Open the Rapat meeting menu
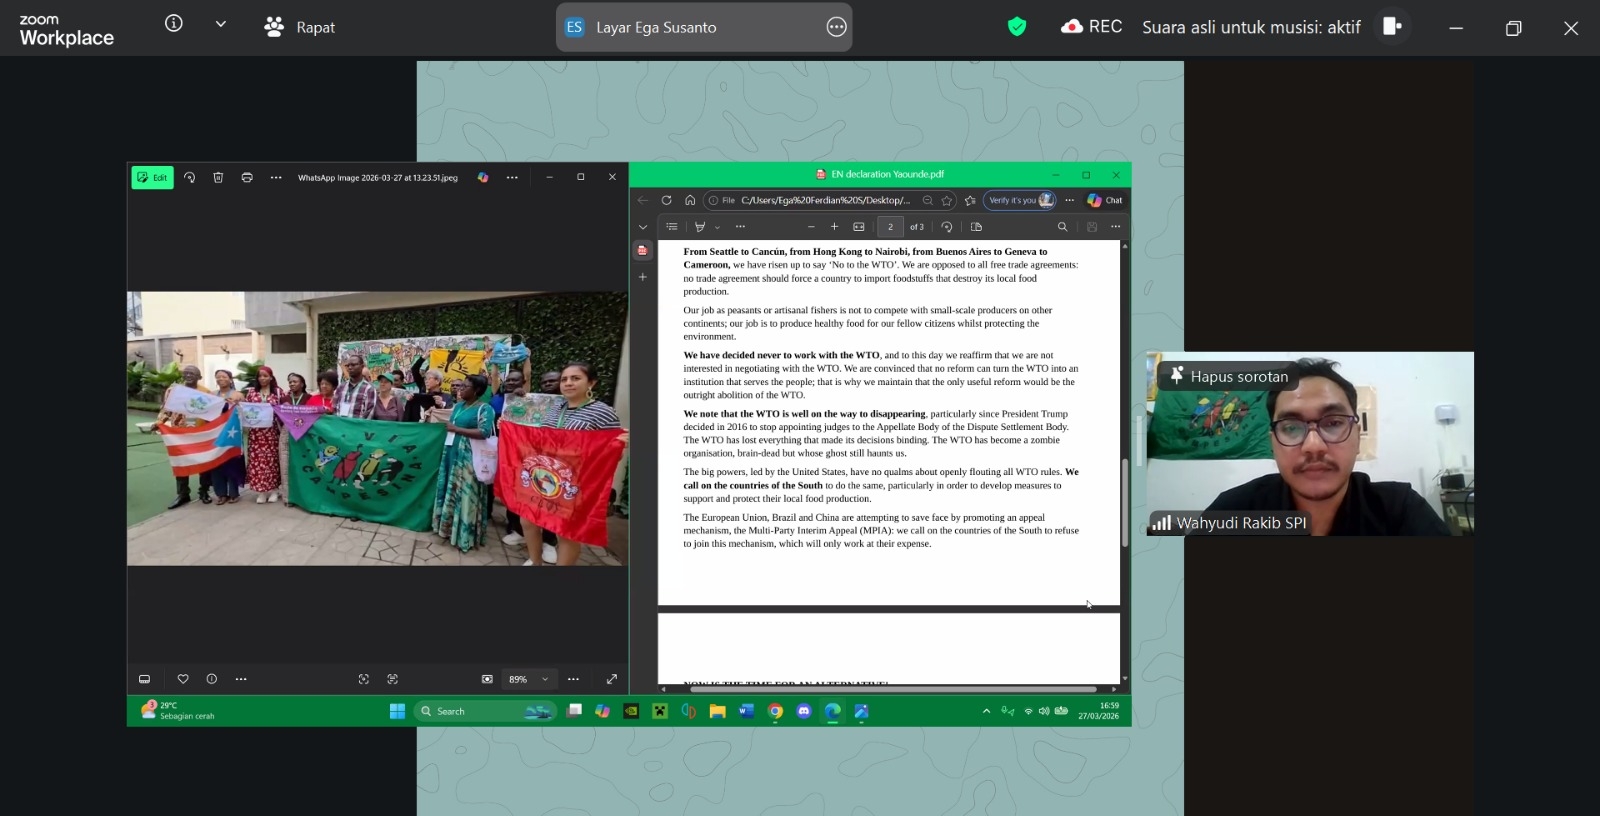1600x816 pixels. [x=300, y=27]
